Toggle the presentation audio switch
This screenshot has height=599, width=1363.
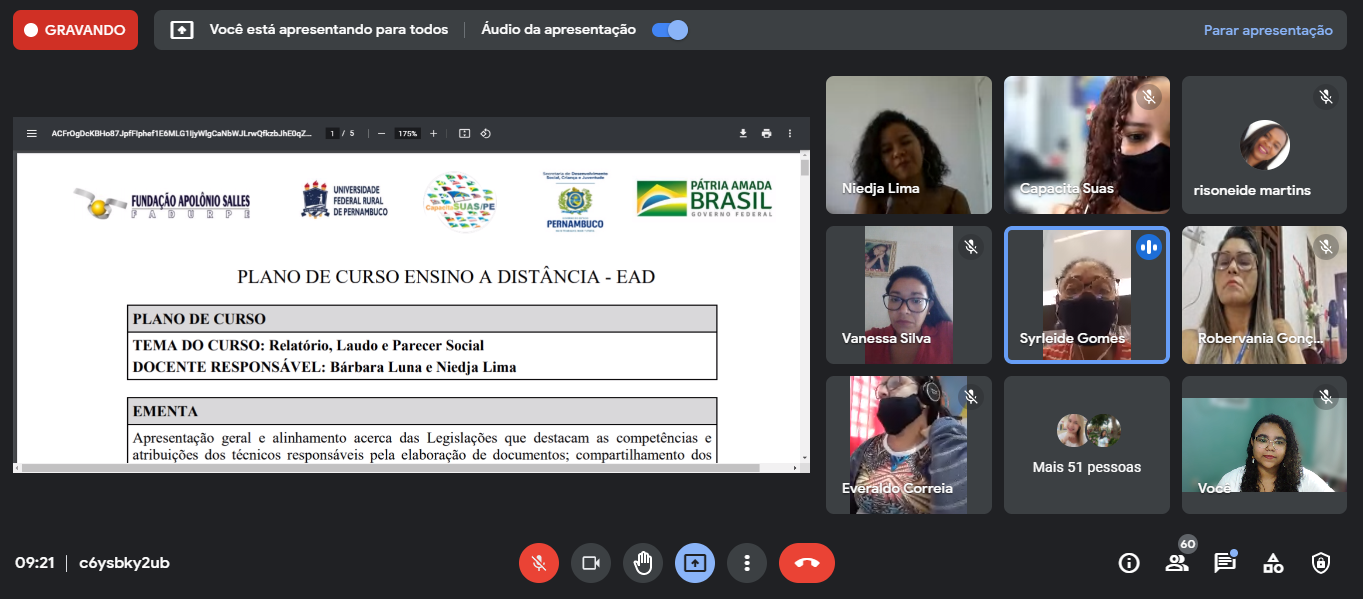pos(669,30)
